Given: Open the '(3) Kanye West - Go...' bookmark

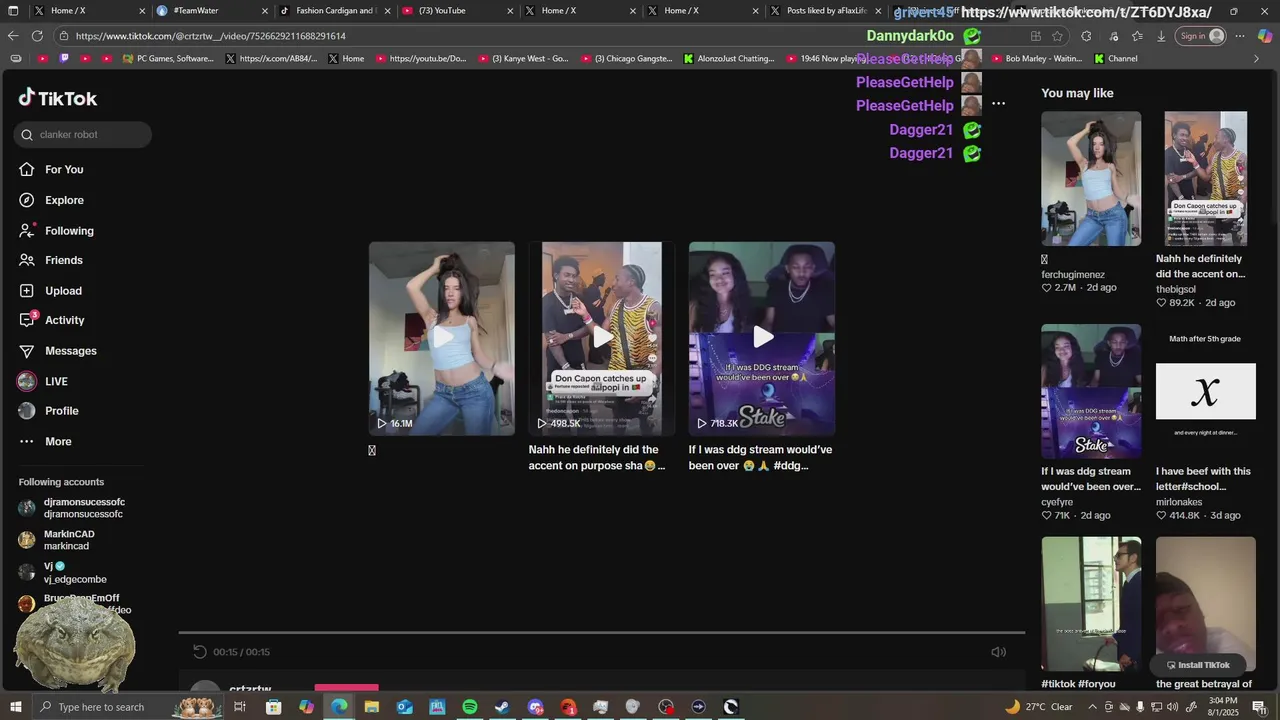Looking at the screenshot, I should click(x=523, y=59).
